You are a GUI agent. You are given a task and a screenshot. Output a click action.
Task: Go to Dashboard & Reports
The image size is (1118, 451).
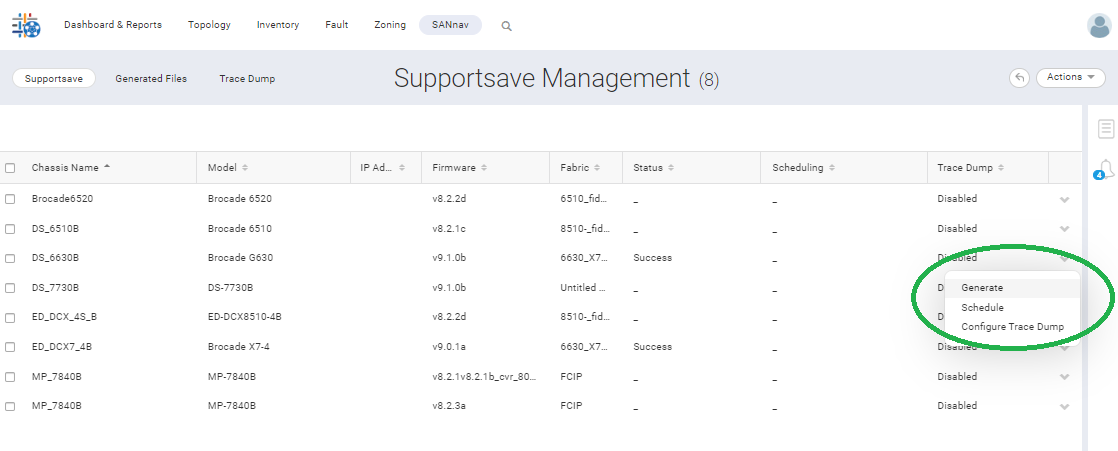113,25
